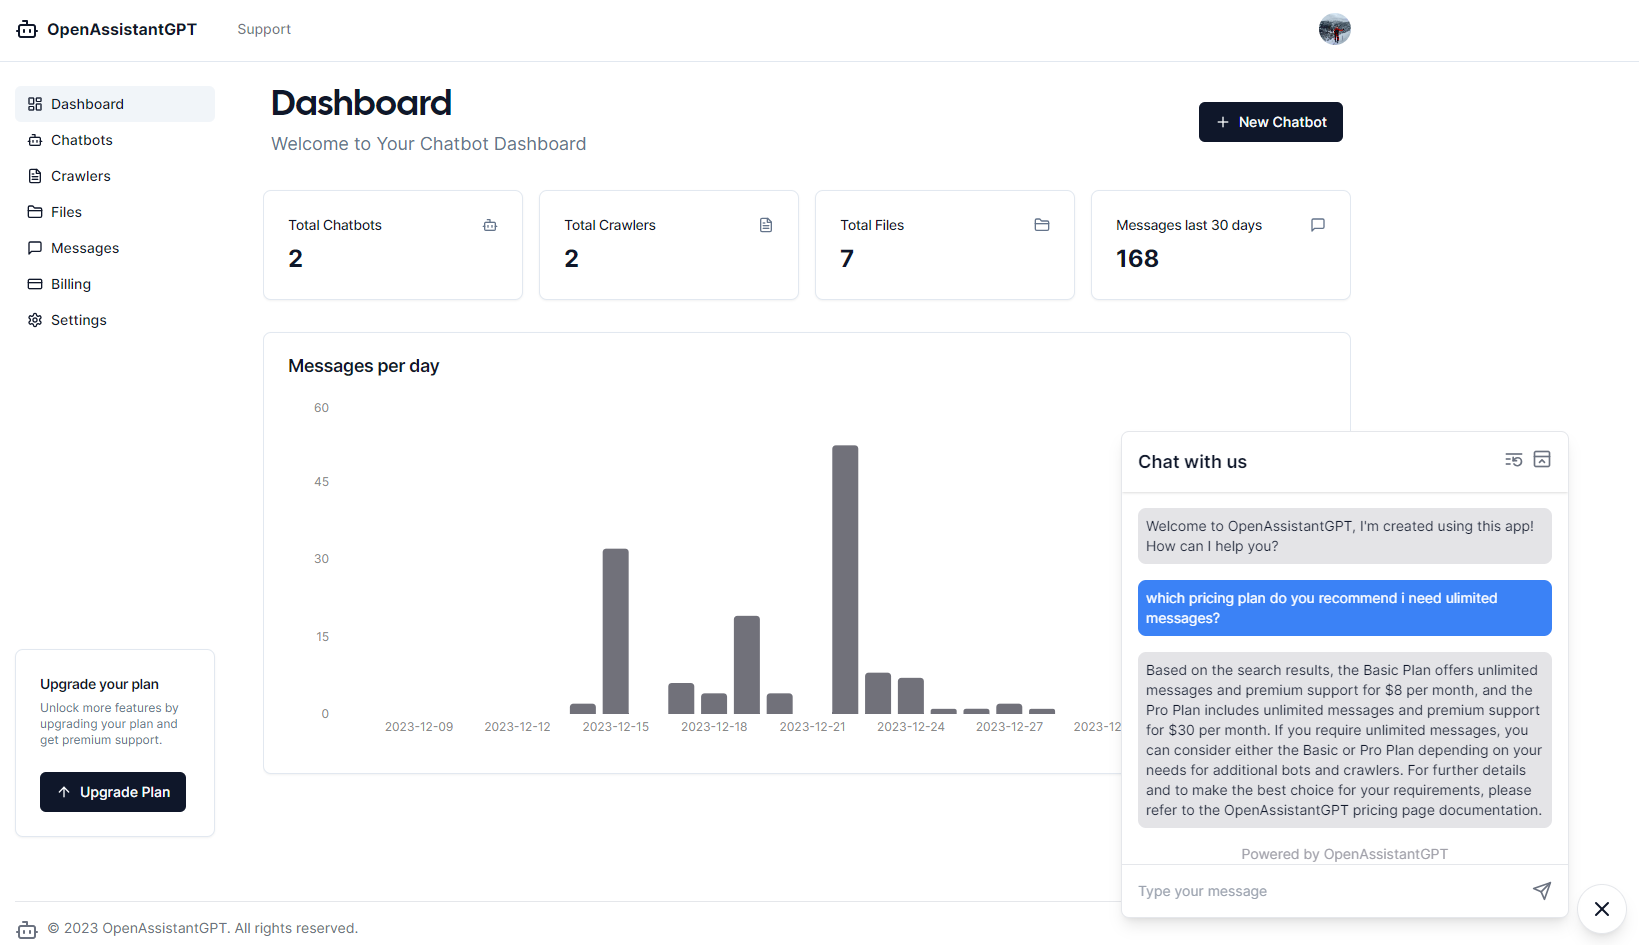The height and width of the screenshot is (945, 1639).
Task: Click the Upgrade Plan button
Action: pos(113,792)
